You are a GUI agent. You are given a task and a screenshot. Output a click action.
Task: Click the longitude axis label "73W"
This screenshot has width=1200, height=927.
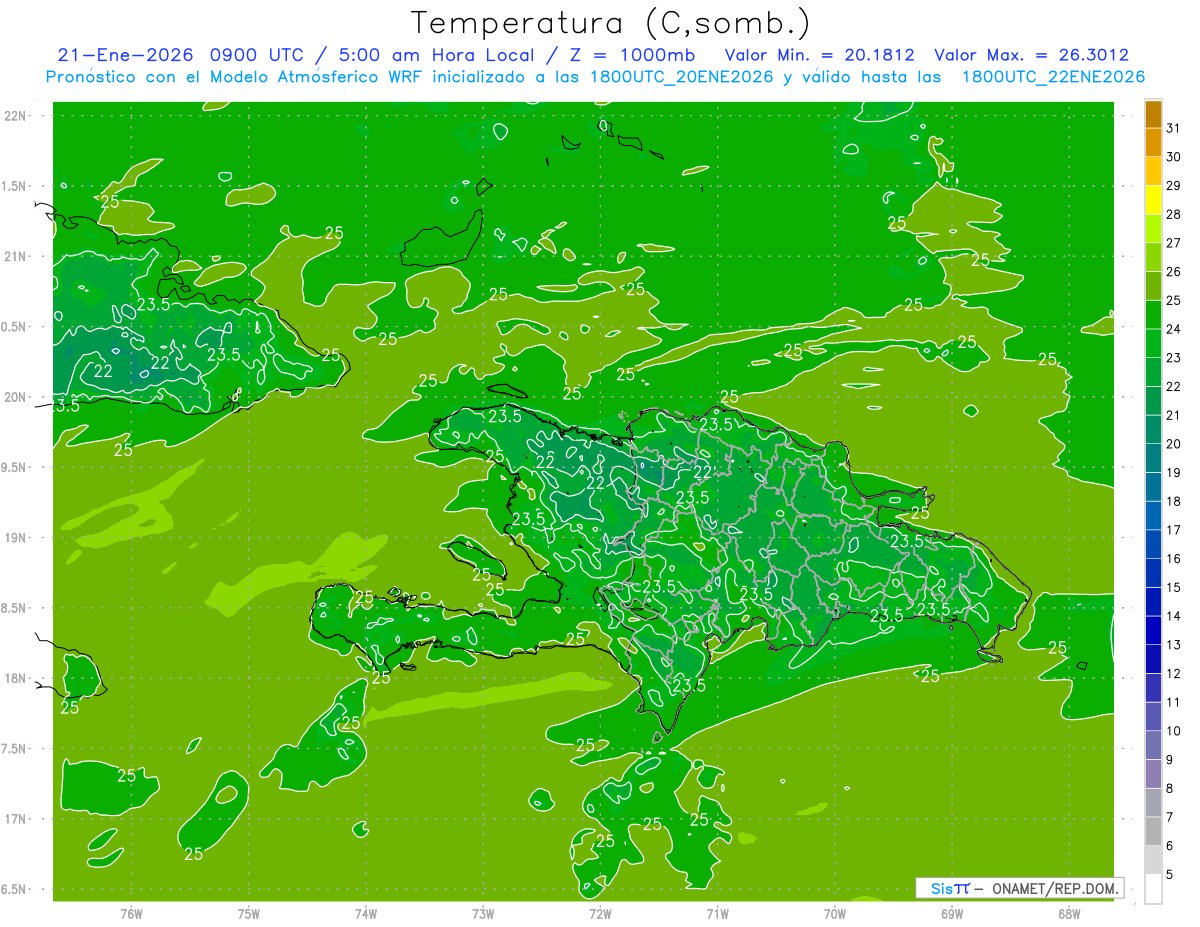[483, 914]
